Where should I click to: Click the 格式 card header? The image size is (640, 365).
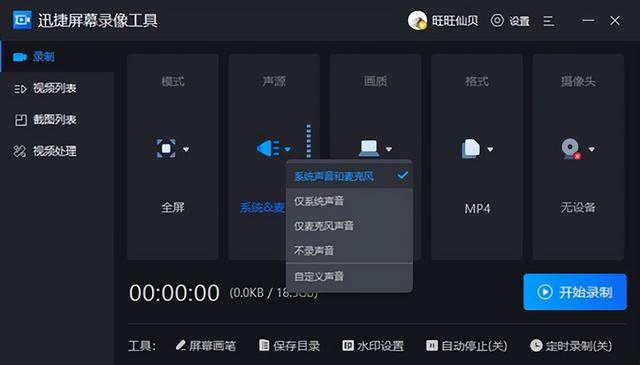pyautogui.click(x=477, y=81)
